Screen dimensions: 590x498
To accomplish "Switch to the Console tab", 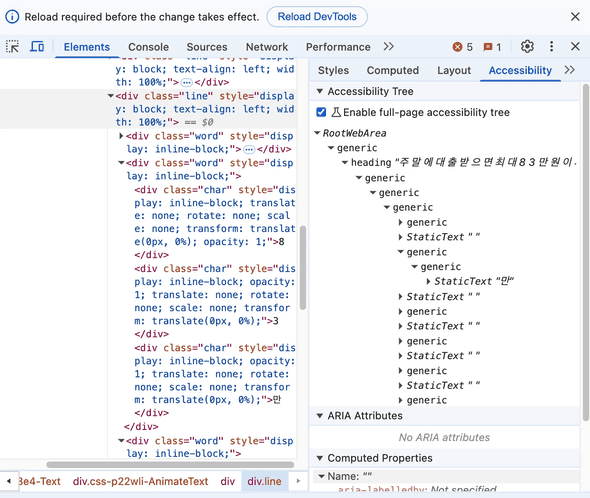I will click(x=148, y=47).
